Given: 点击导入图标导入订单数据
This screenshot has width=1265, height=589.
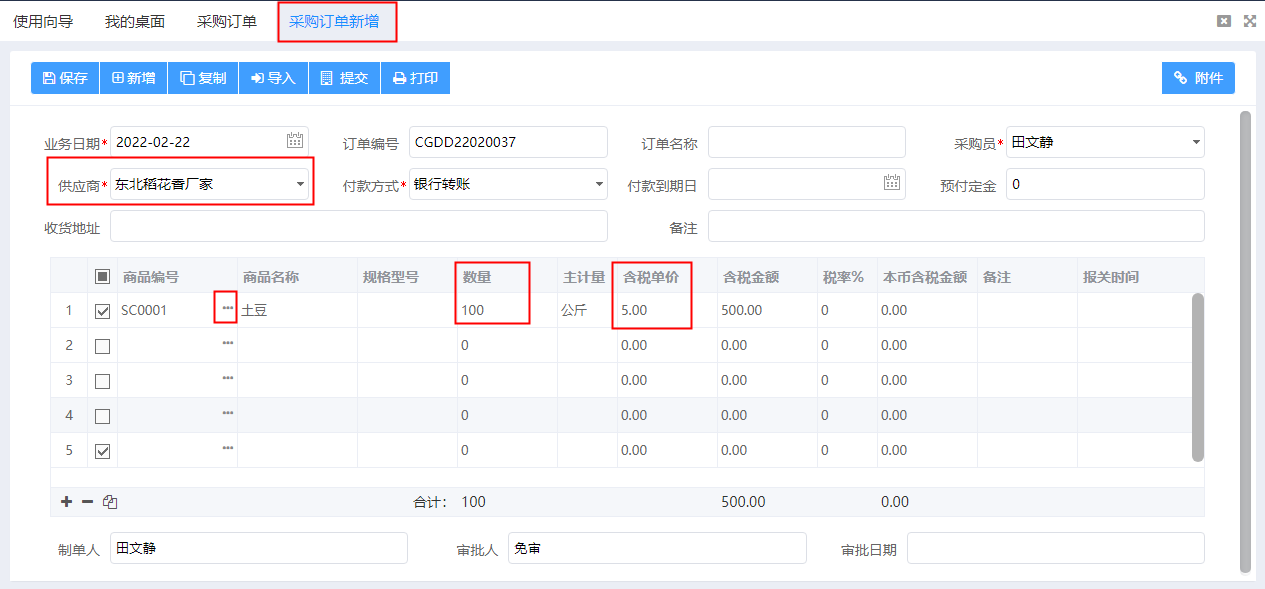Looking at the screenshot, I should [273, 77].
